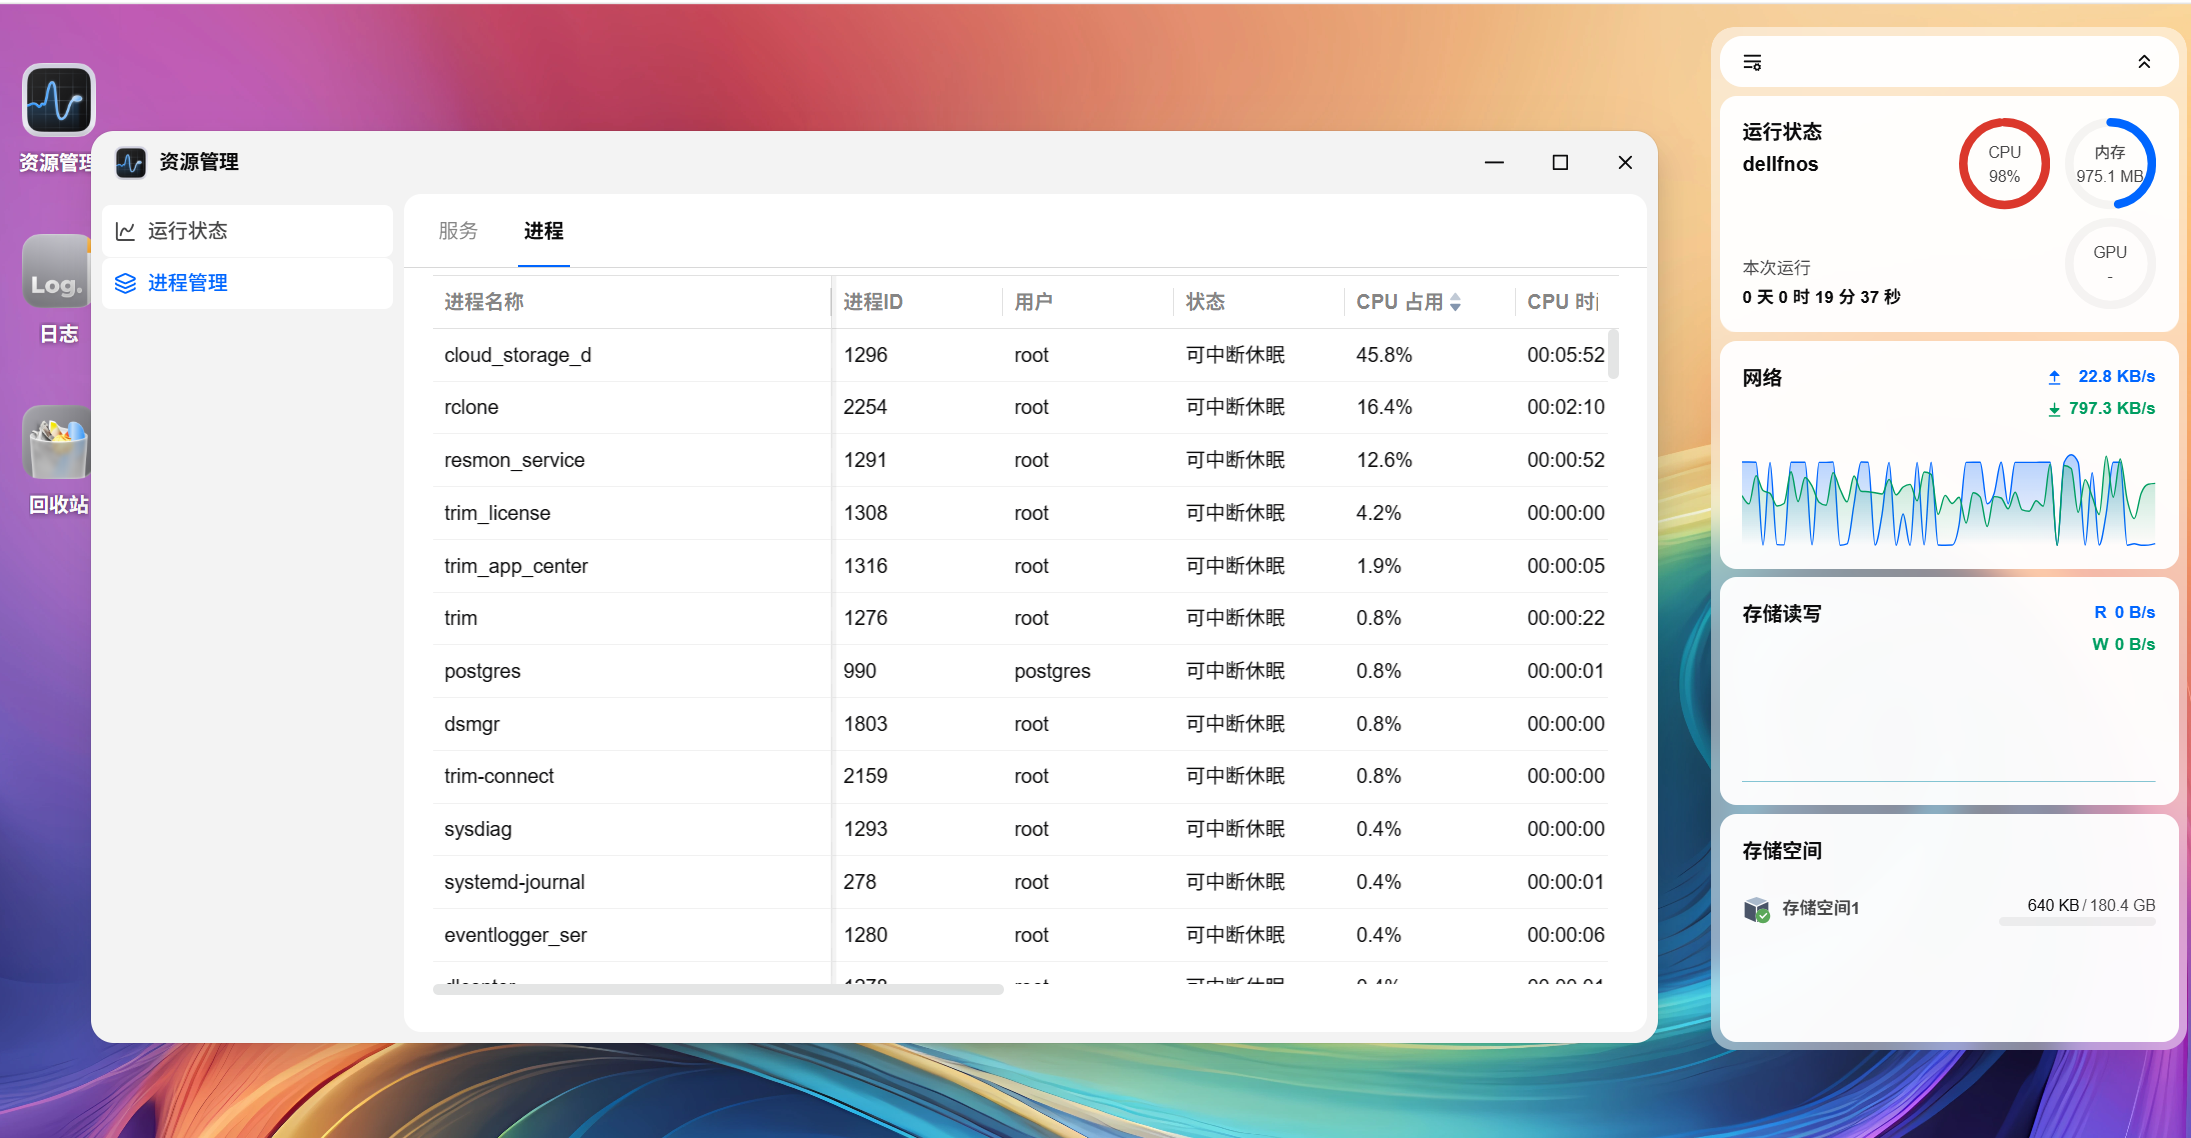
Task: Click the 进程名称 column header
Action: pyautogui.click(x=484, y=302)
